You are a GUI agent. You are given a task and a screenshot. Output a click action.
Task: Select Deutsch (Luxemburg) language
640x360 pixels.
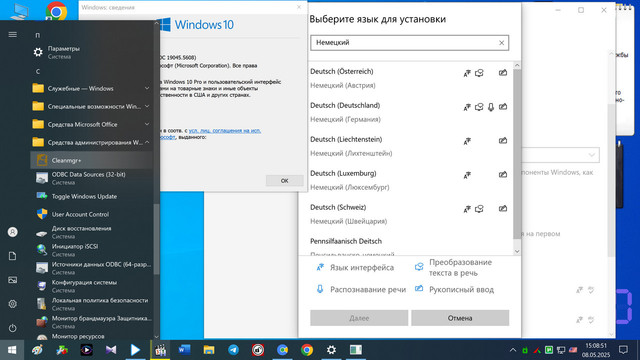tap(409, 180)
